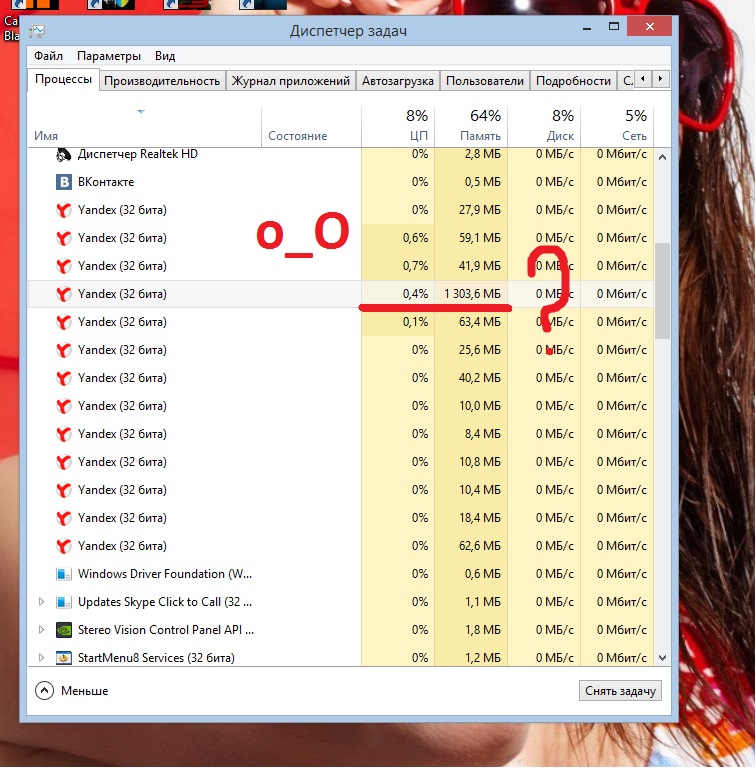The height and width of the screenshot is (770, 756).
Task: Switch to the Пользователи tab
Action: point(485,81)
